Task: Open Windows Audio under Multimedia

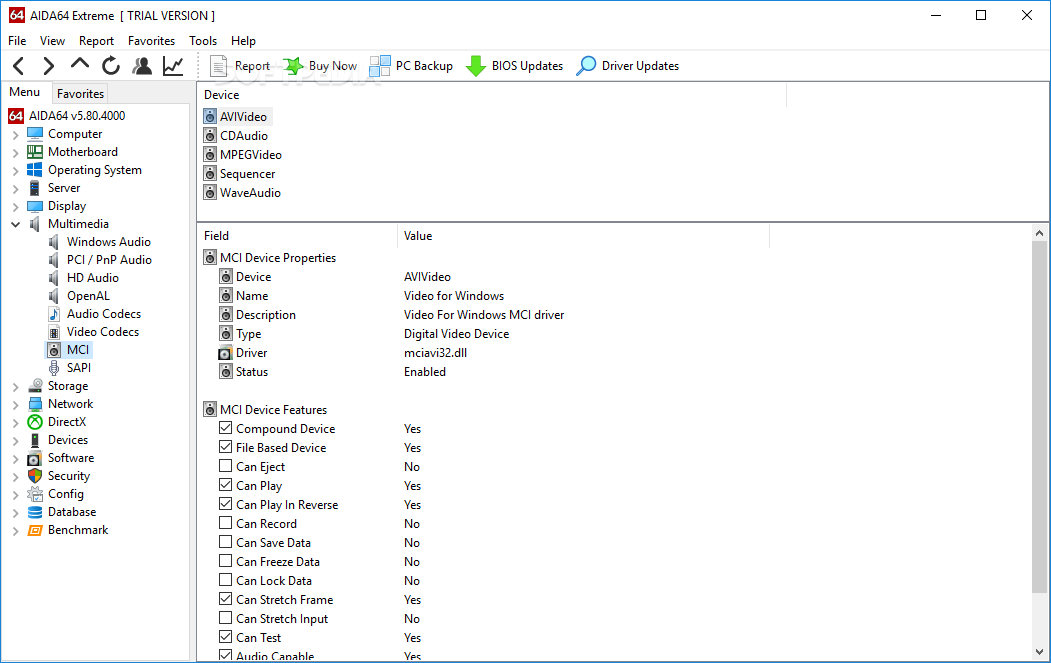Action: [109, 242]
